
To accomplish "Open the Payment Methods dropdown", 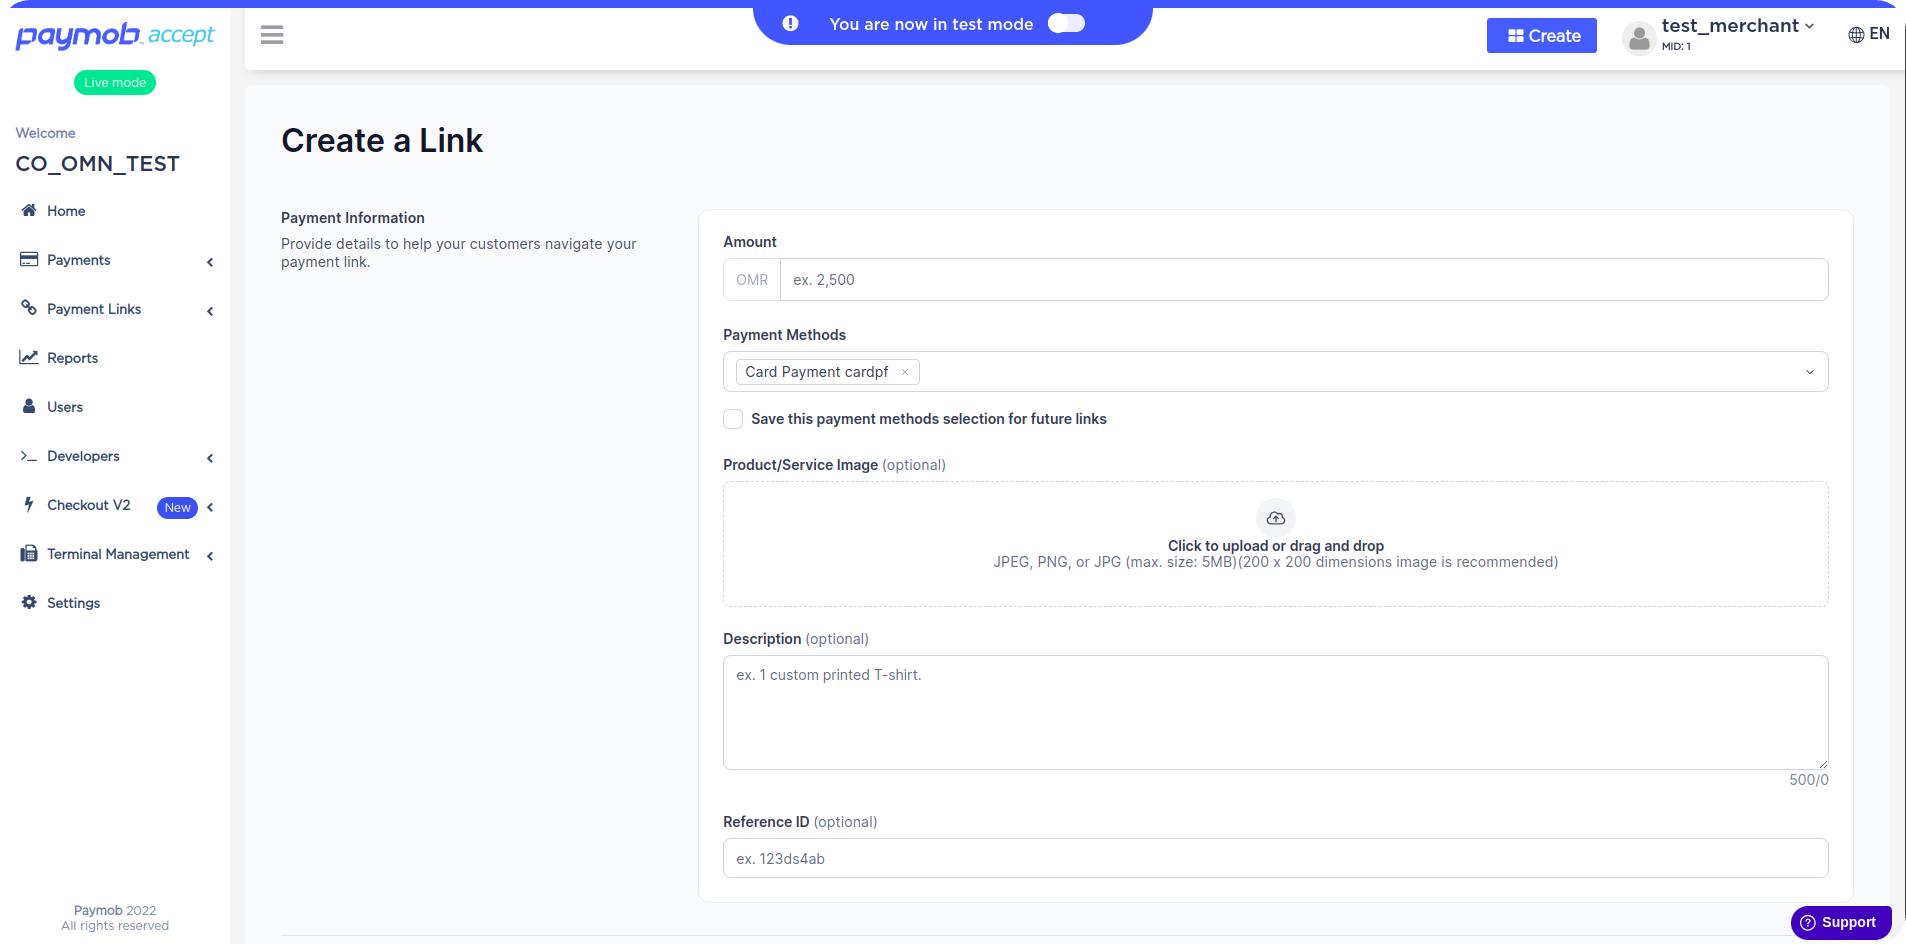I will click(x=1808, y=371).
